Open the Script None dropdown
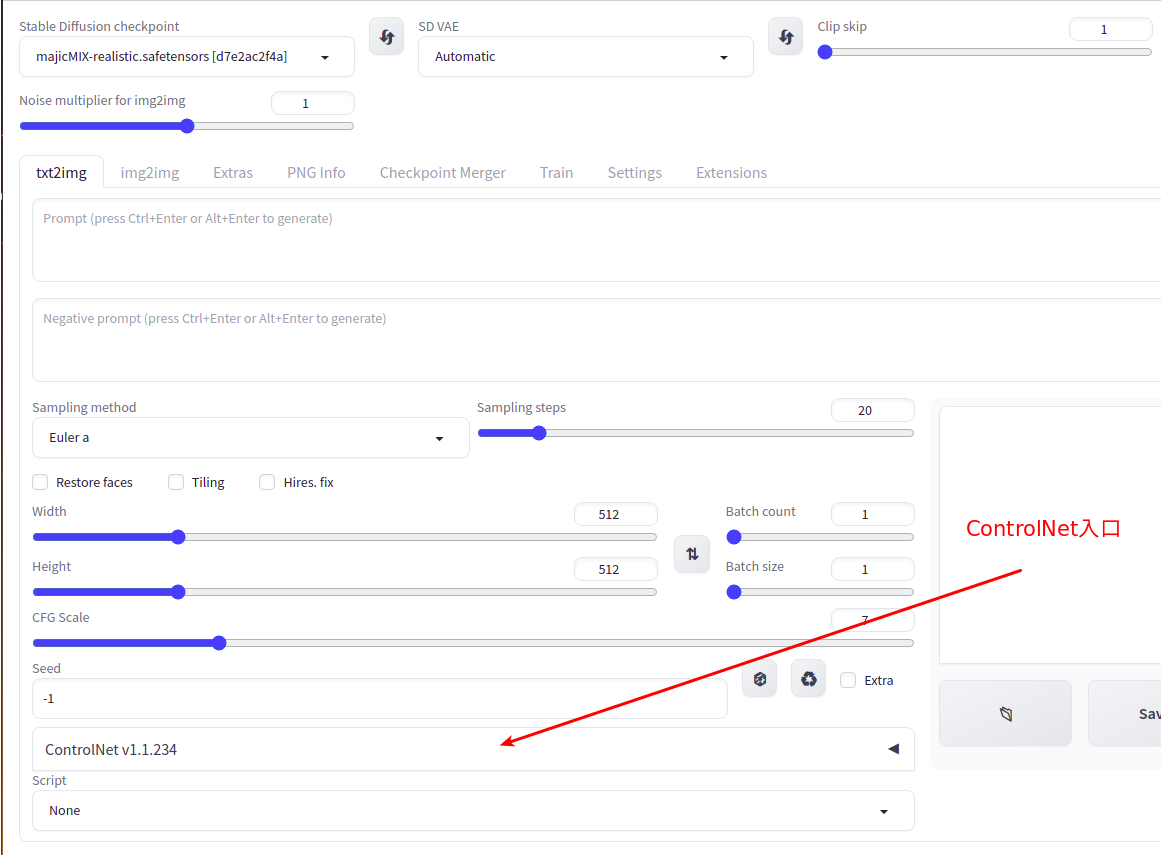 pyautogui.click(x=473, y=811)
